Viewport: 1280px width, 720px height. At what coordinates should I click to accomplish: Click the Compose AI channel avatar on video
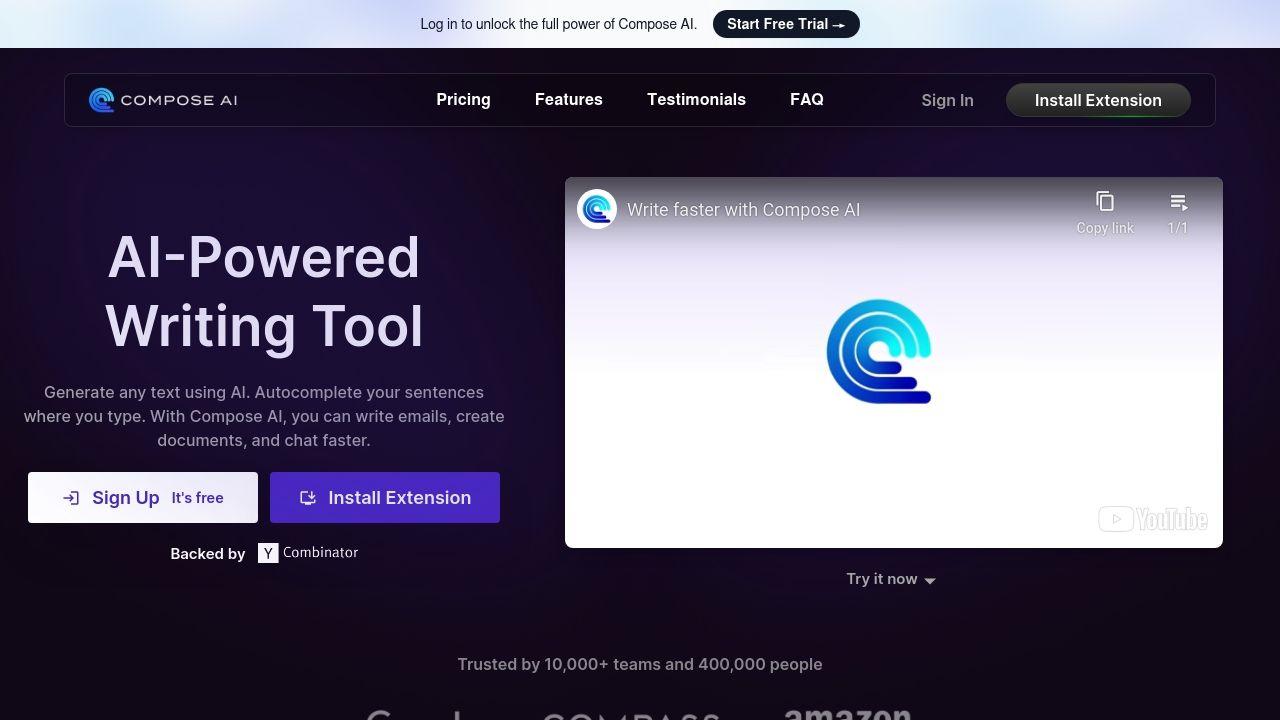click(597, 210)
